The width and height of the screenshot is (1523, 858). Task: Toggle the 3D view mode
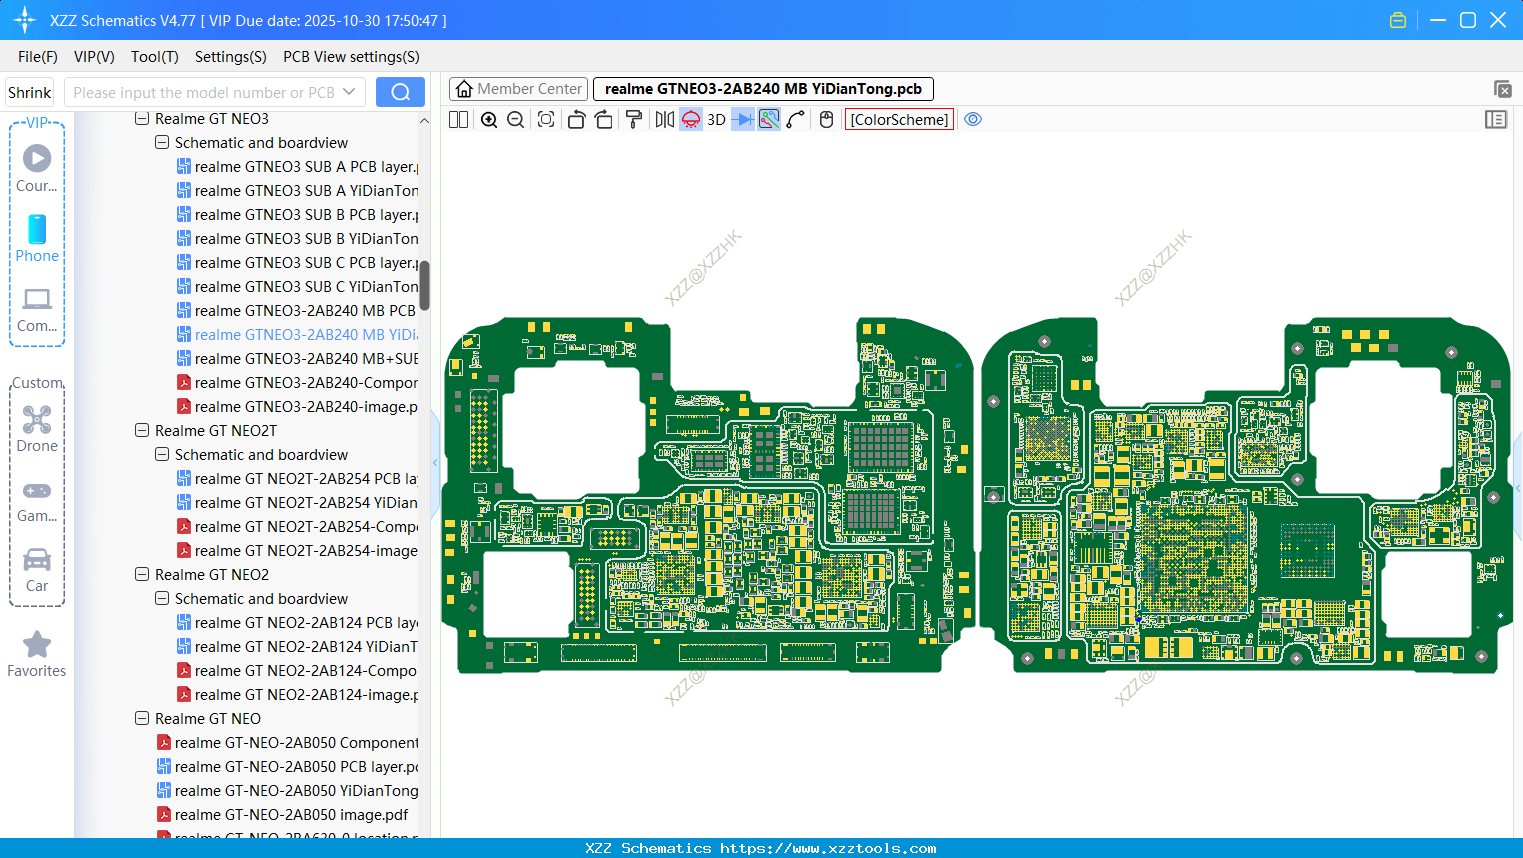(x=716, y=120)
